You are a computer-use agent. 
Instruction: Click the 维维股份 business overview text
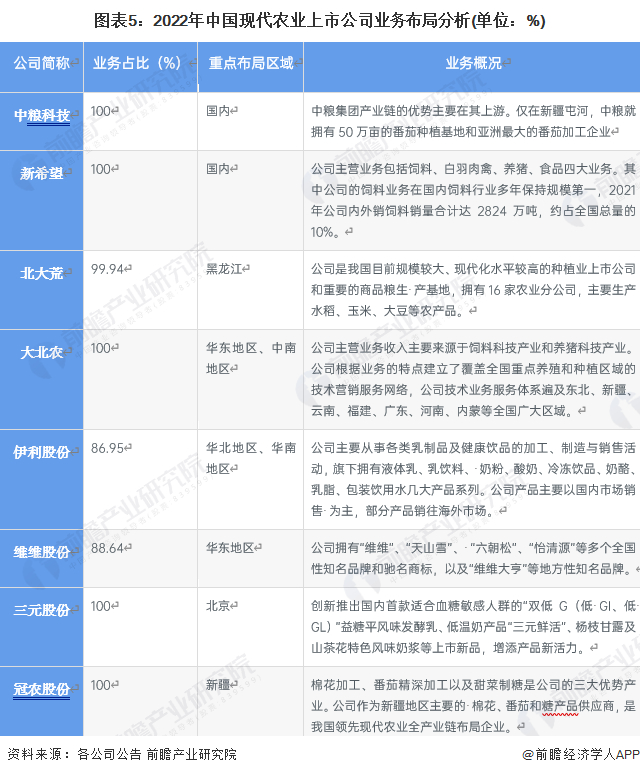[473, 558]
